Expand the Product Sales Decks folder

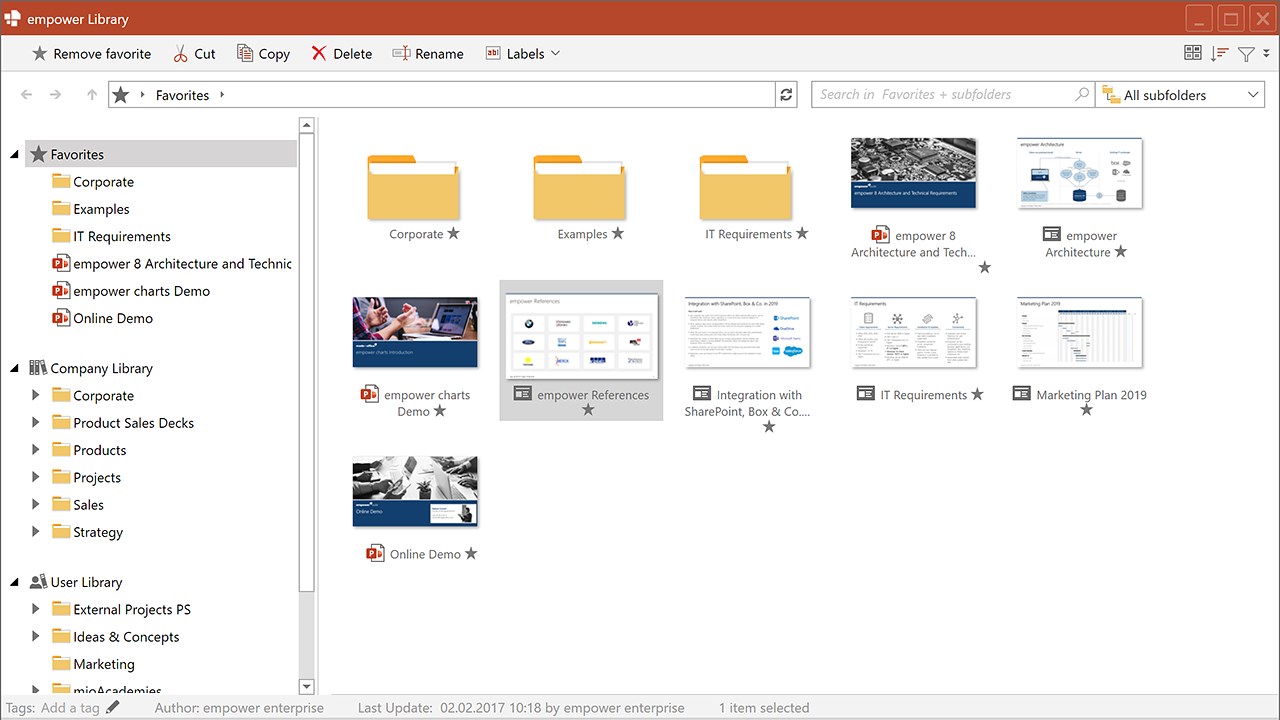[36, 422]
